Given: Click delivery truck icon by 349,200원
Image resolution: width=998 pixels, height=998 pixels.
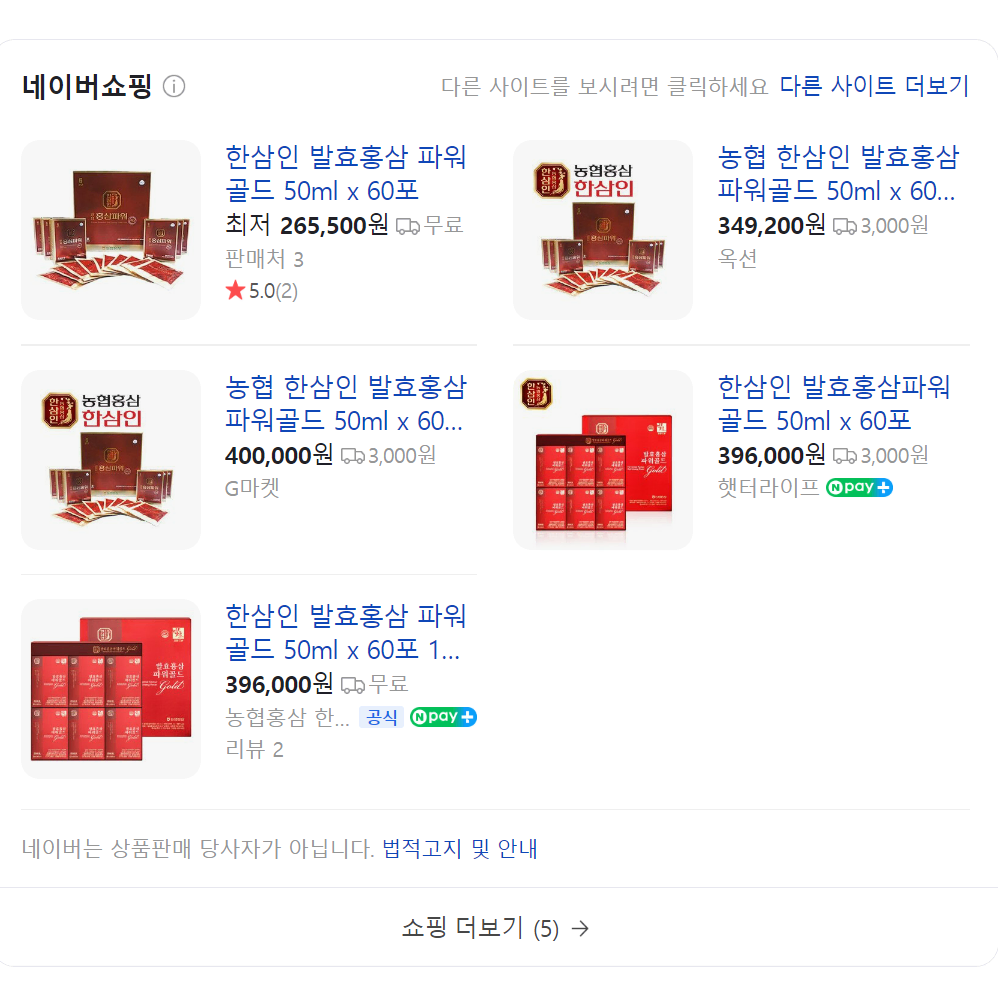Looking at the screenshot, I should point(845,226).
